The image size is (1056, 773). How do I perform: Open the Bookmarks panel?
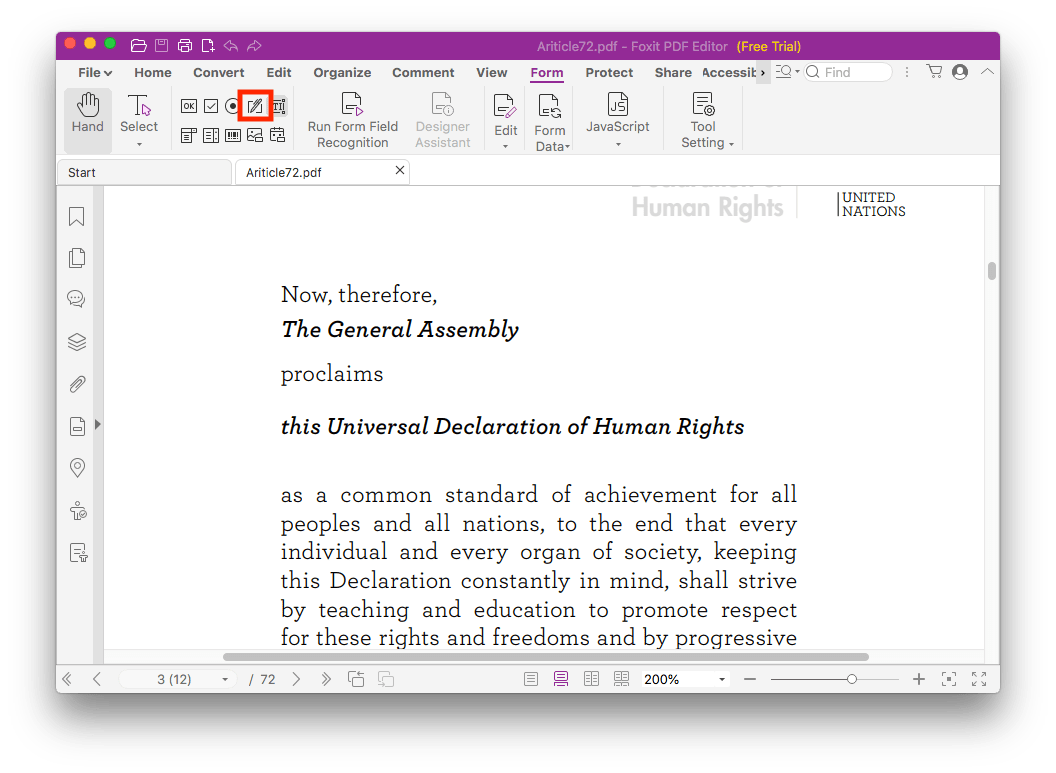(77, 216)
